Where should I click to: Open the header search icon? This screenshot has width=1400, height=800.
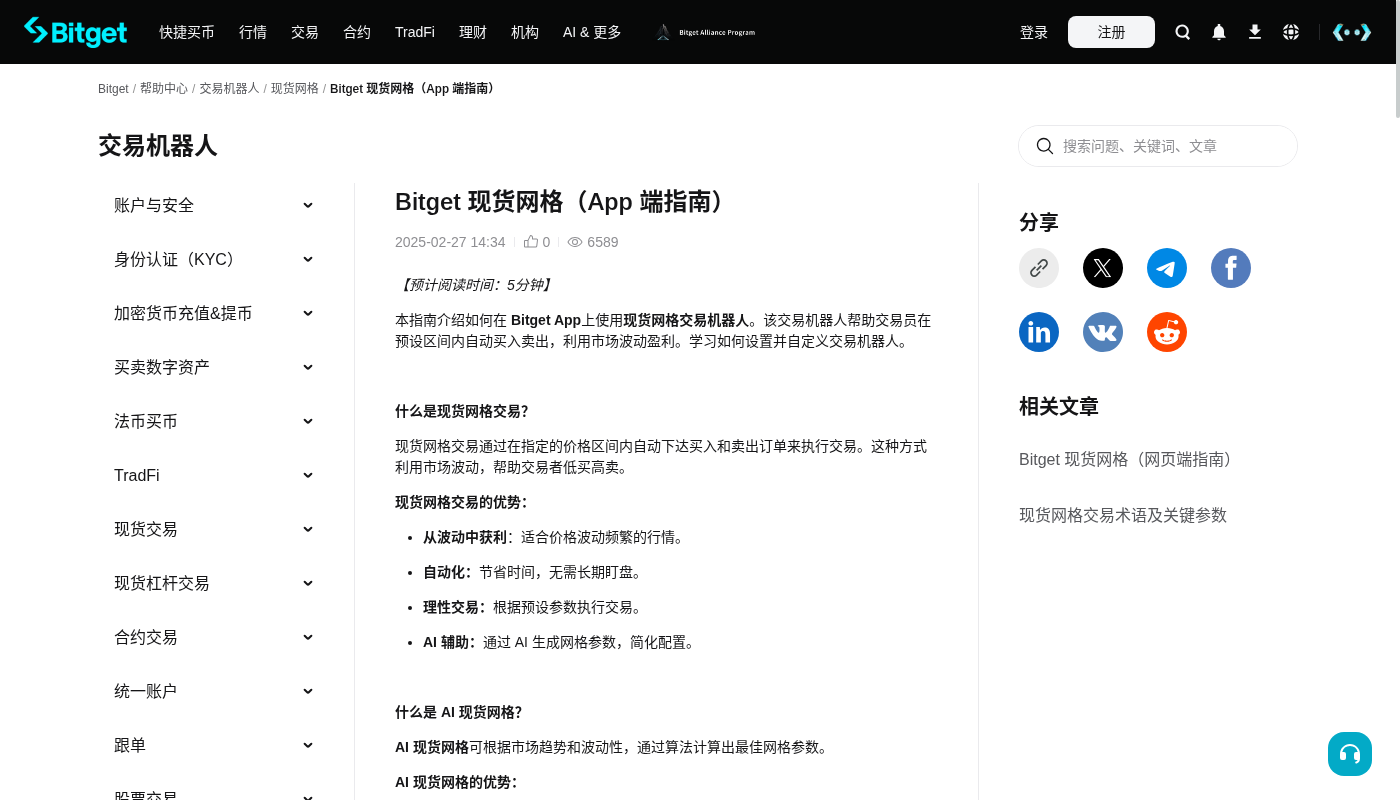pyautogui.click(x=1183, y=32)
